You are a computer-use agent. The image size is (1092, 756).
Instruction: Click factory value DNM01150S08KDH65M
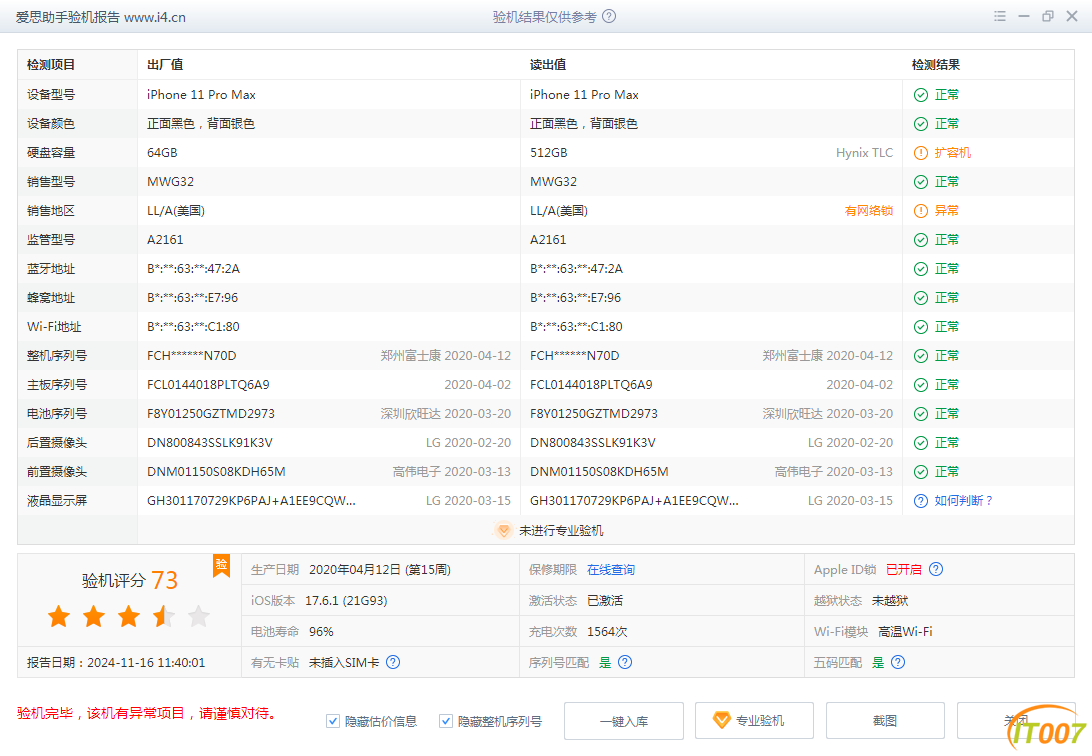pyautogui.click(x=216, y=472)
